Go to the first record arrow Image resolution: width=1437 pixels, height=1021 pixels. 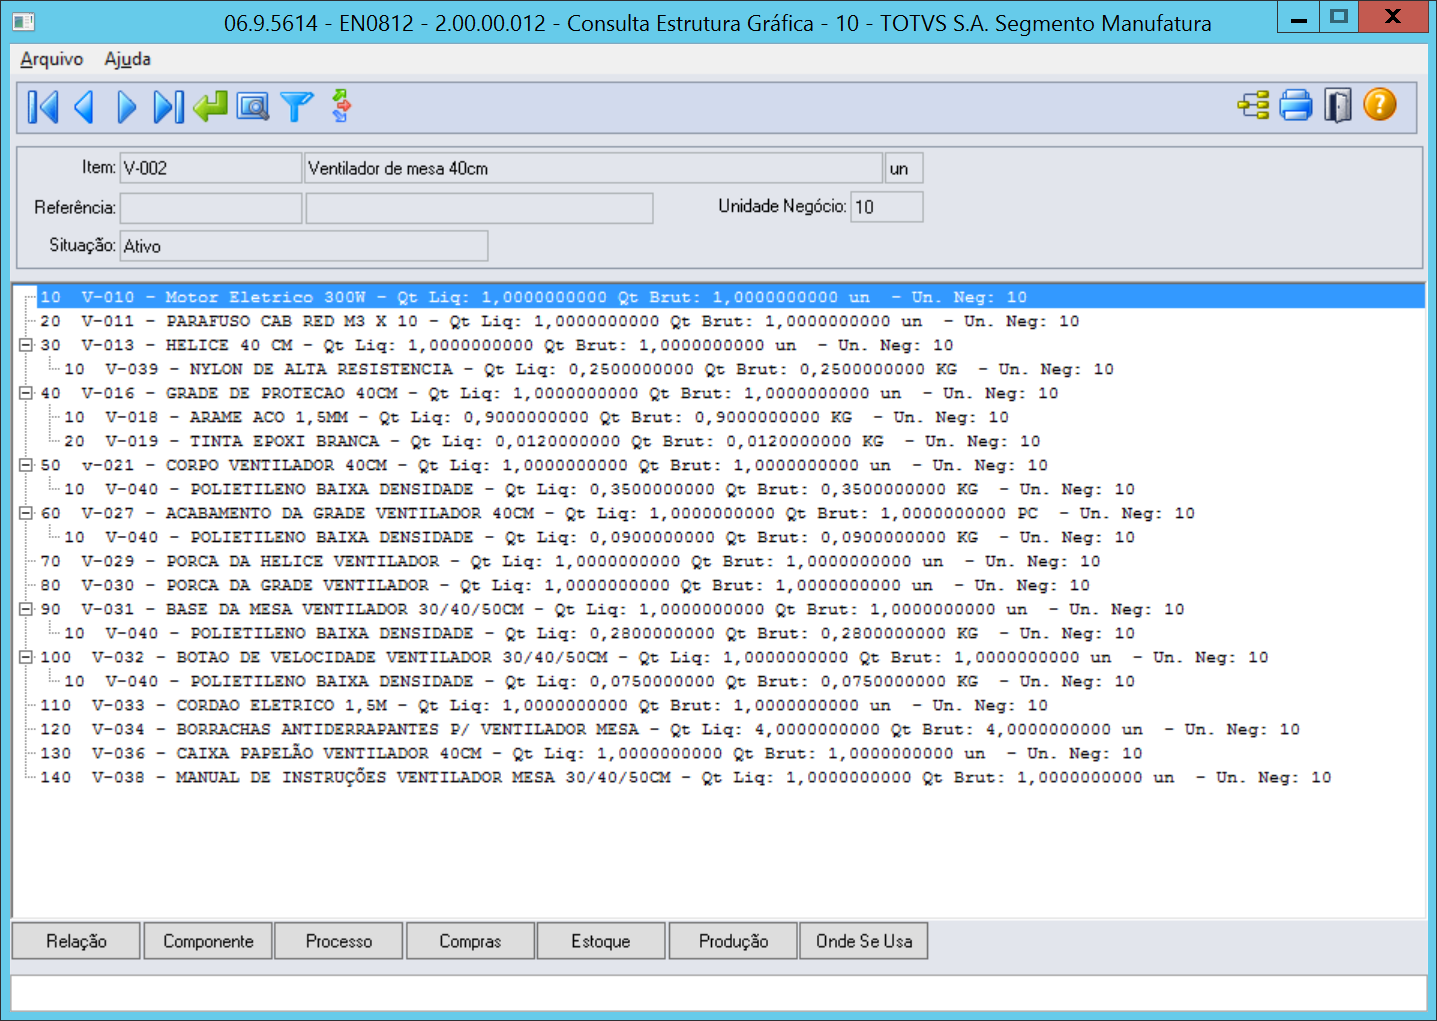click(x=43, y=106)
